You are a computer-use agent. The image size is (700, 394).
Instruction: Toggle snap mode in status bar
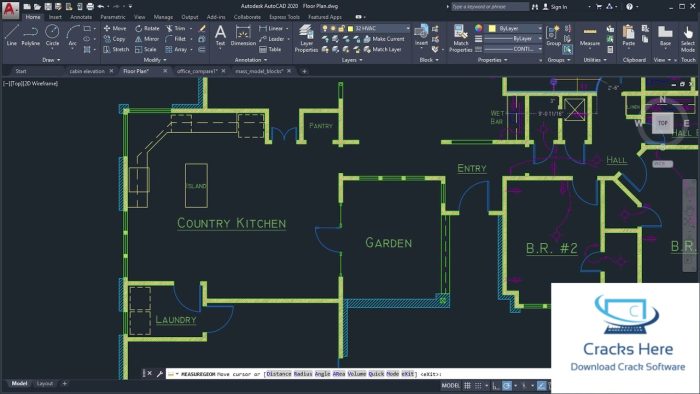(478, 386)
